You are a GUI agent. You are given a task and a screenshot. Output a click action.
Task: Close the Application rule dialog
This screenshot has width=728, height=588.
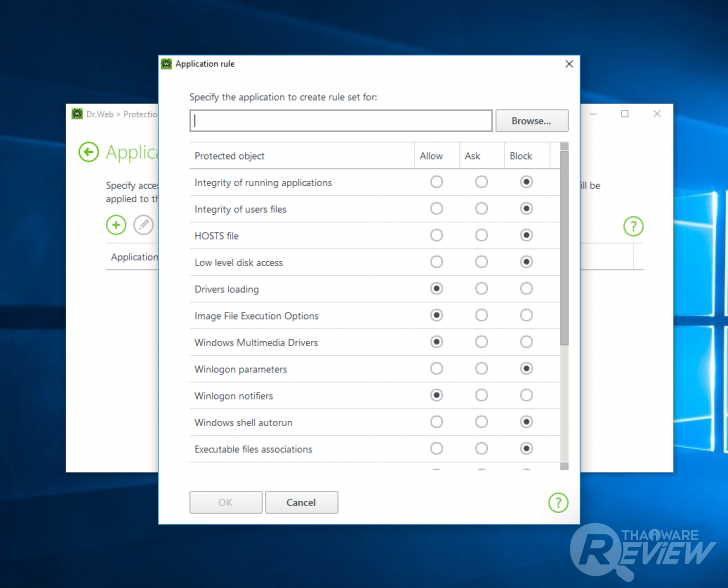pyautogui.click(x=569, y=64)
